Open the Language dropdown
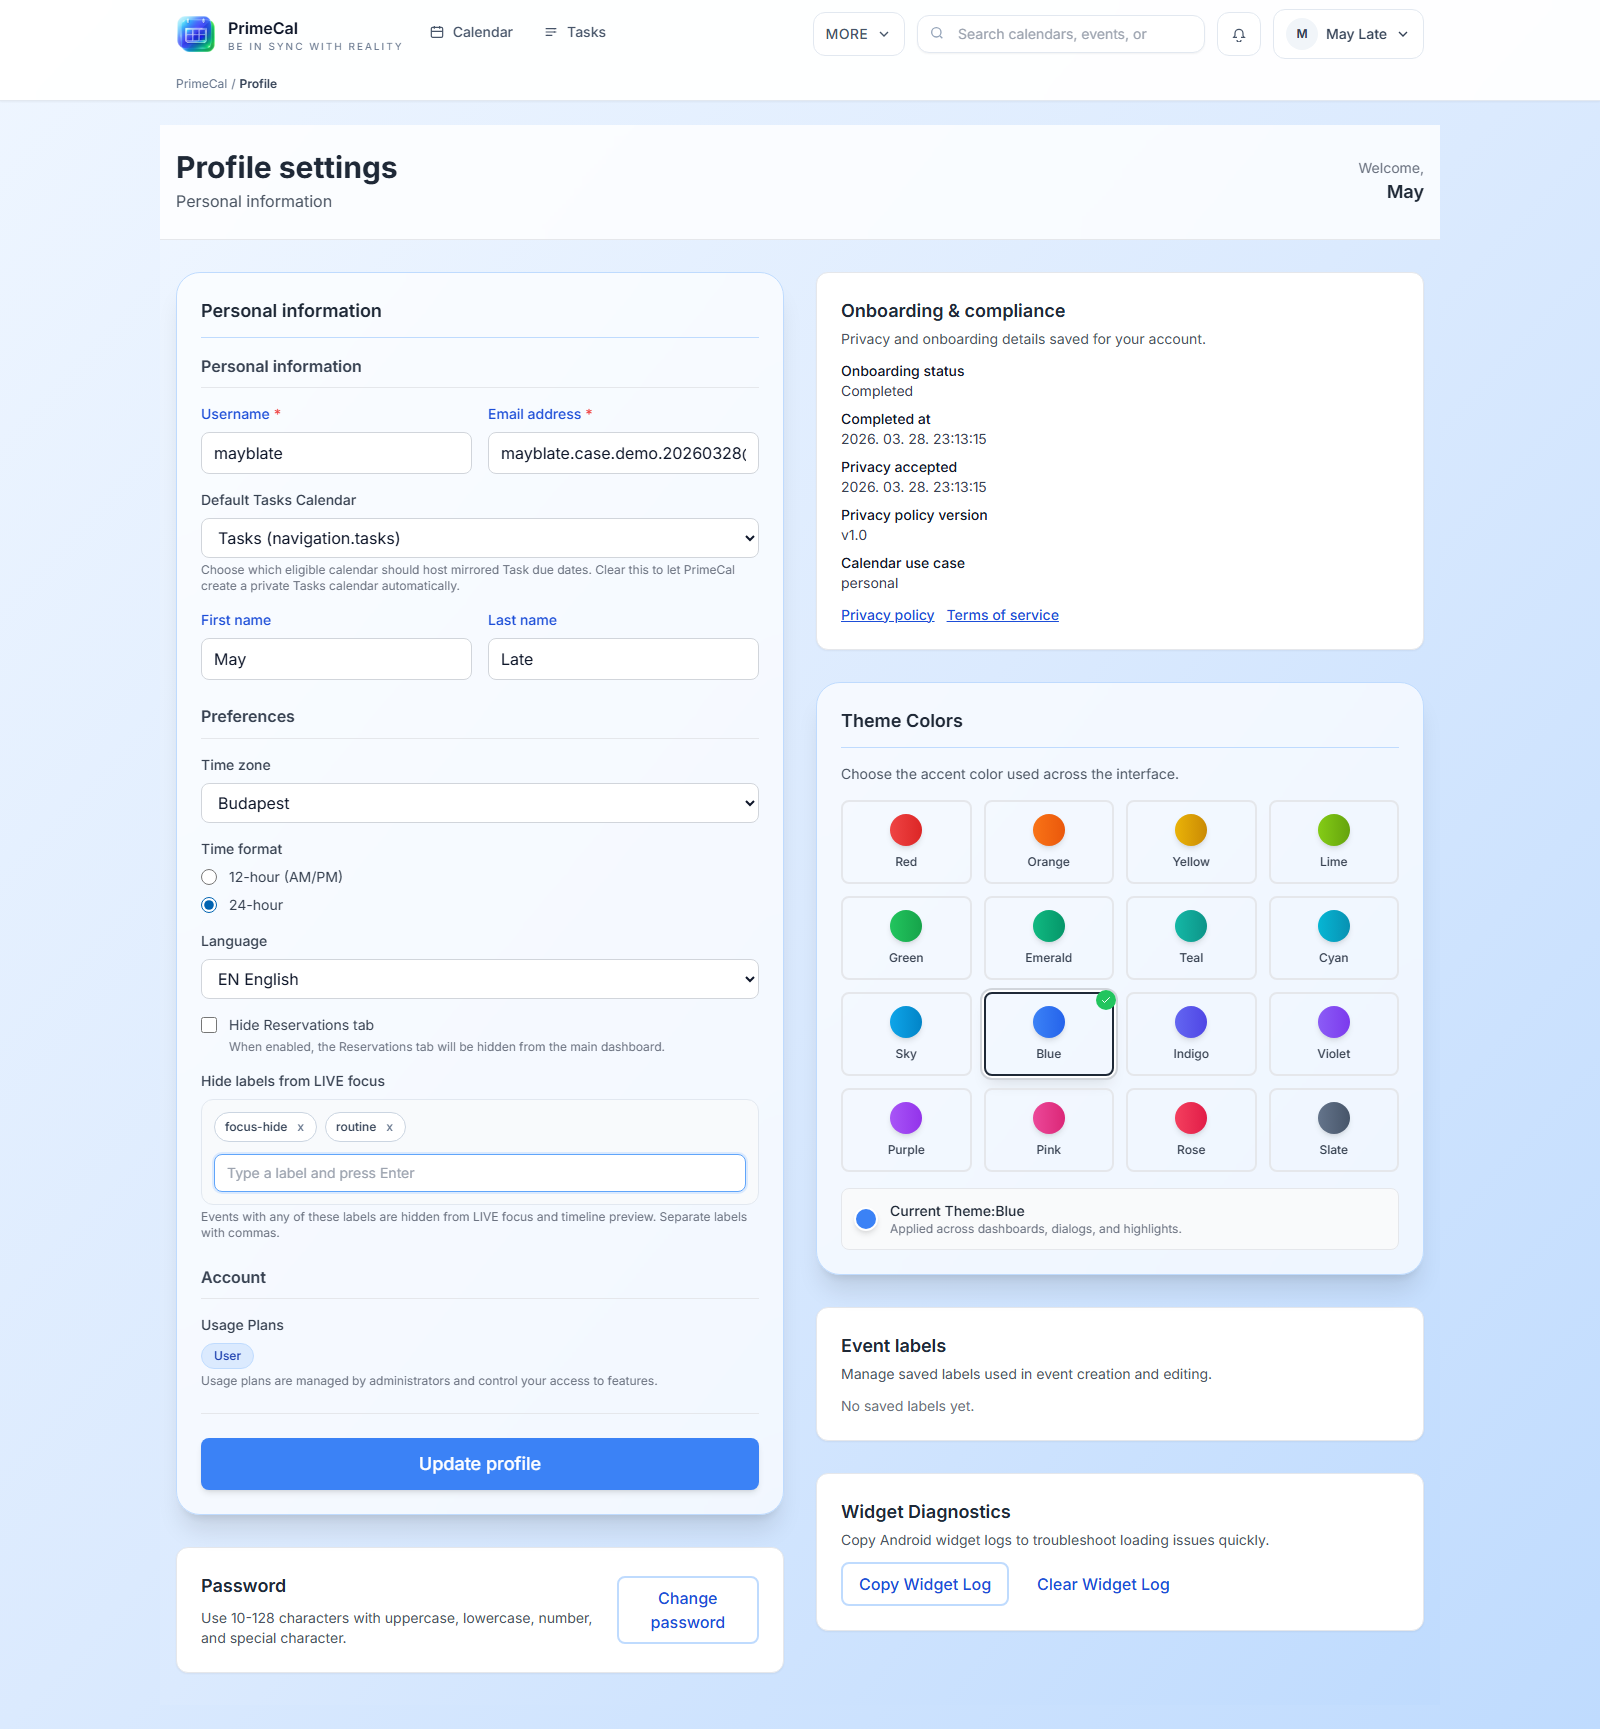Screen dimensions: 1600x1729 pyautogui.click(x=479, y=978)
